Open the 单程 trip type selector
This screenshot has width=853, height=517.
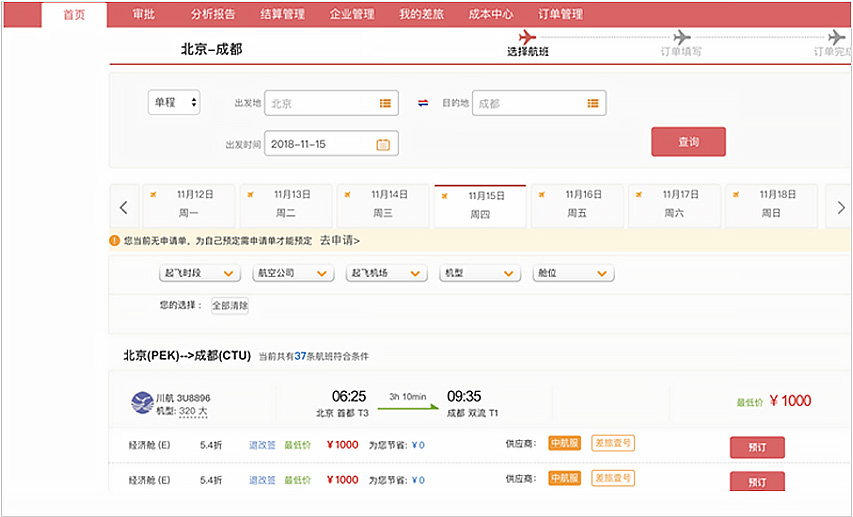pyautogui.click(x=174, y=102)
